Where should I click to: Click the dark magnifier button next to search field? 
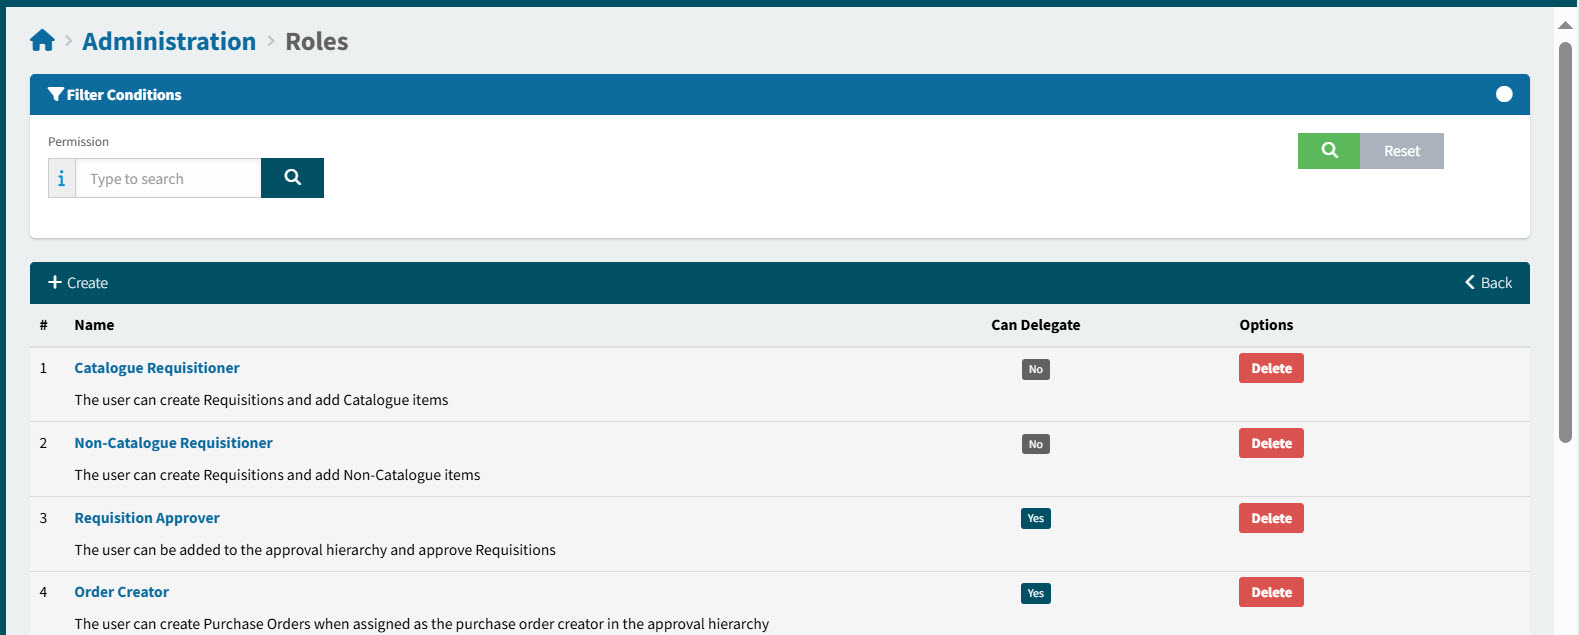point(292,178)
